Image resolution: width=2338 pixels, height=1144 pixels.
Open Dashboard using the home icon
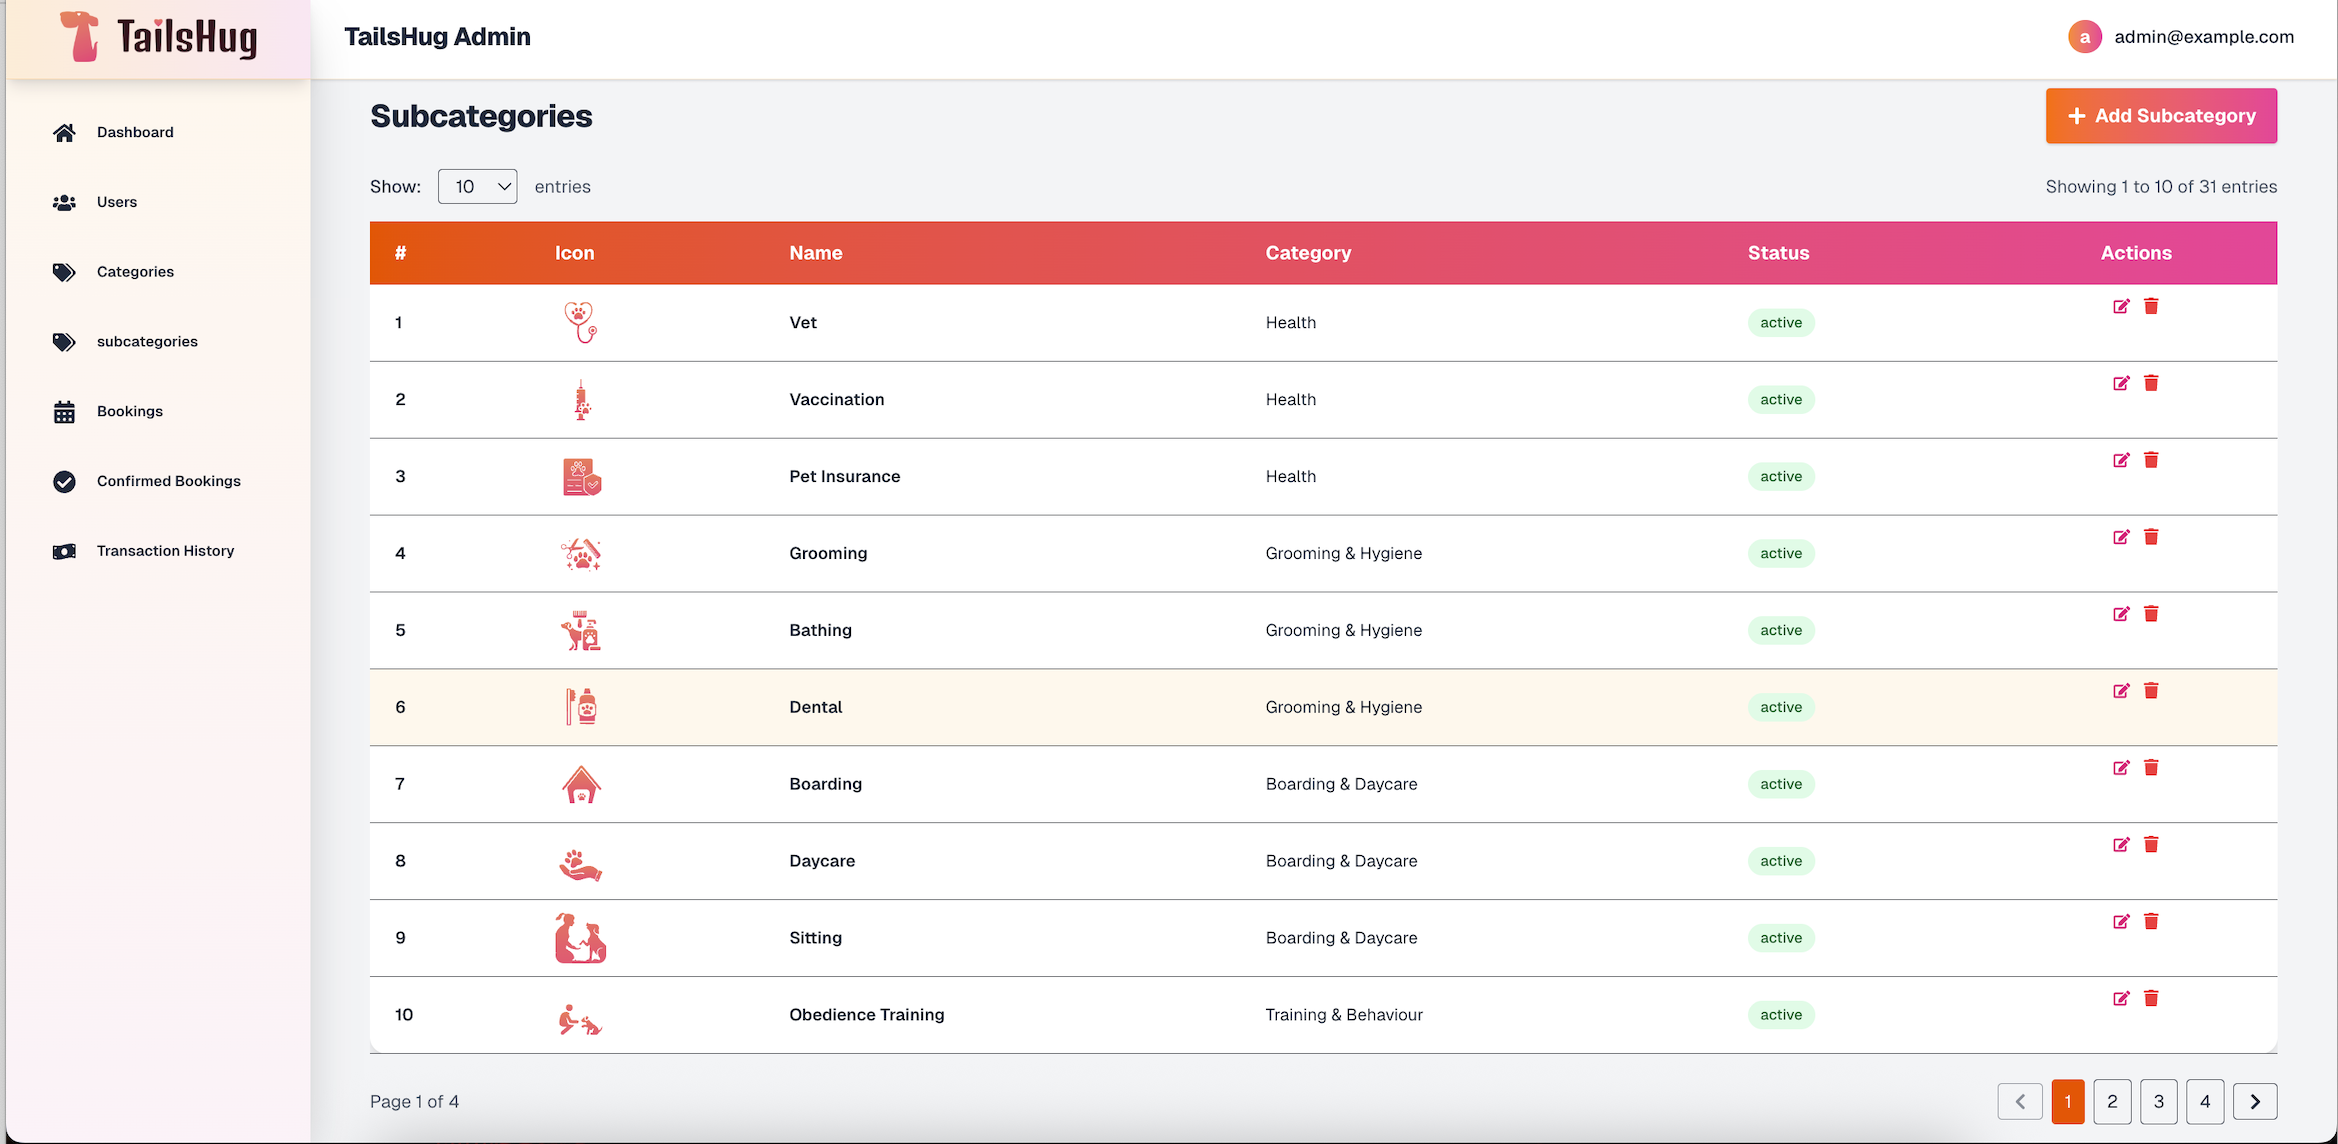pyautogui.click(x=64, y=131)
